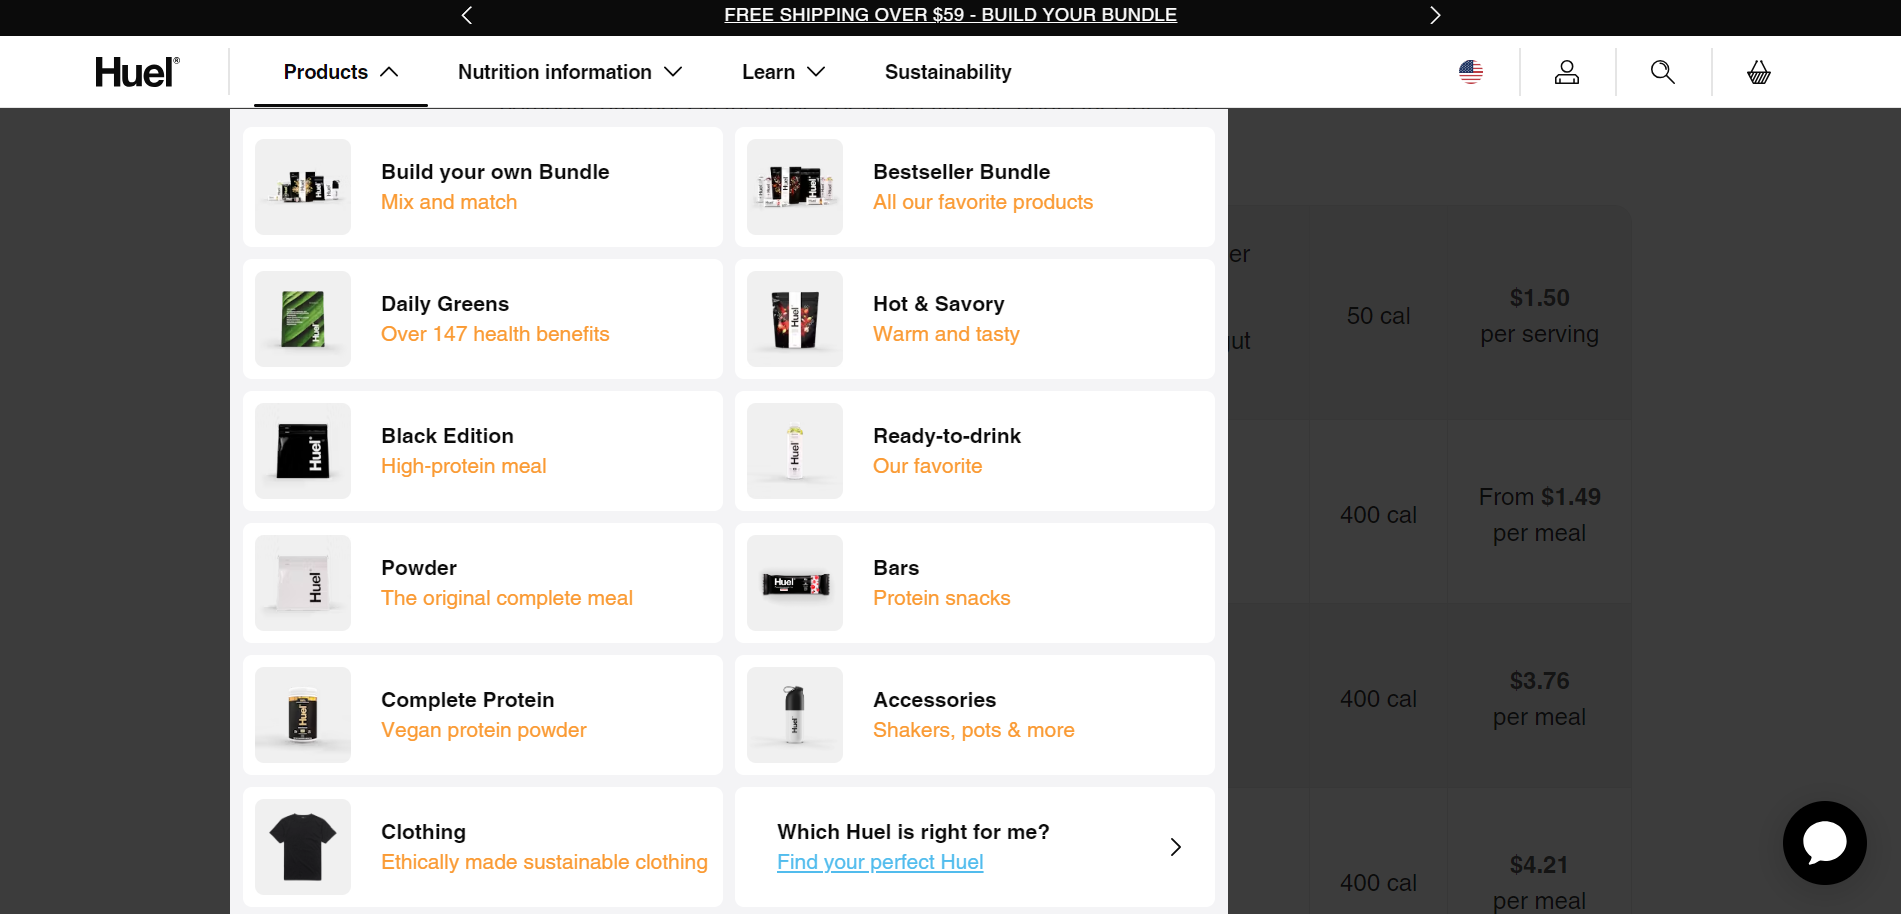Viewport: 1901px width, 914px height.
Task: Open the live chat bubble
Action: (1824, 842)
